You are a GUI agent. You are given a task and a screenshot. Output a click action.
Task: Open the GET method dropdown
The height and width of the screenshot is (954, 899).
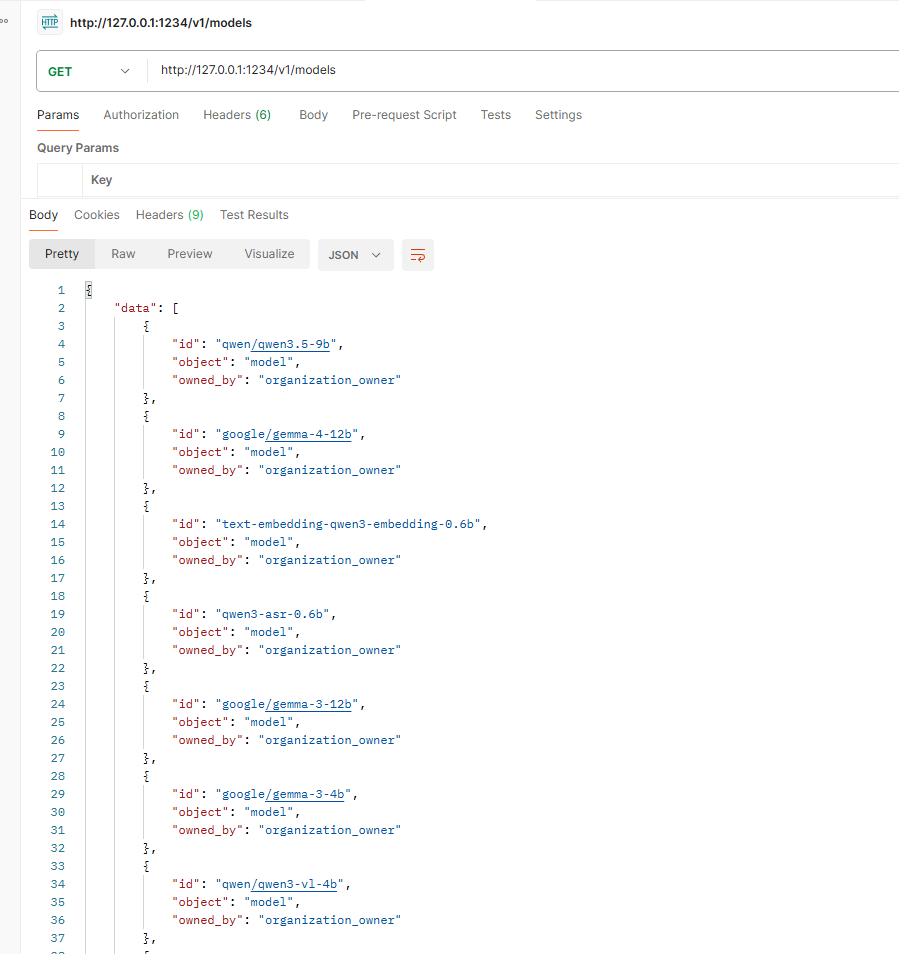89,71
